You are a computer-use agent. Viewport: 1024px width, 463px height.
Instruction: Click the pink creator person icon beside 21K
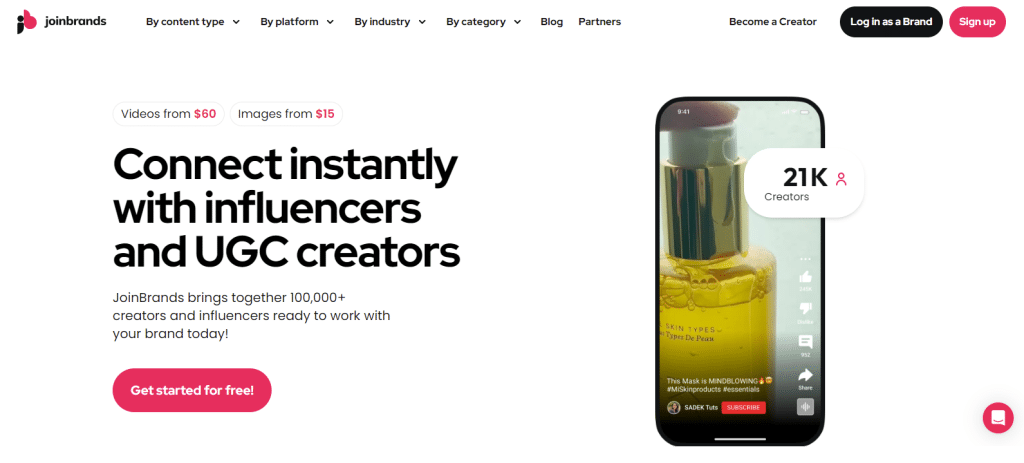click(x=841, y=179)
